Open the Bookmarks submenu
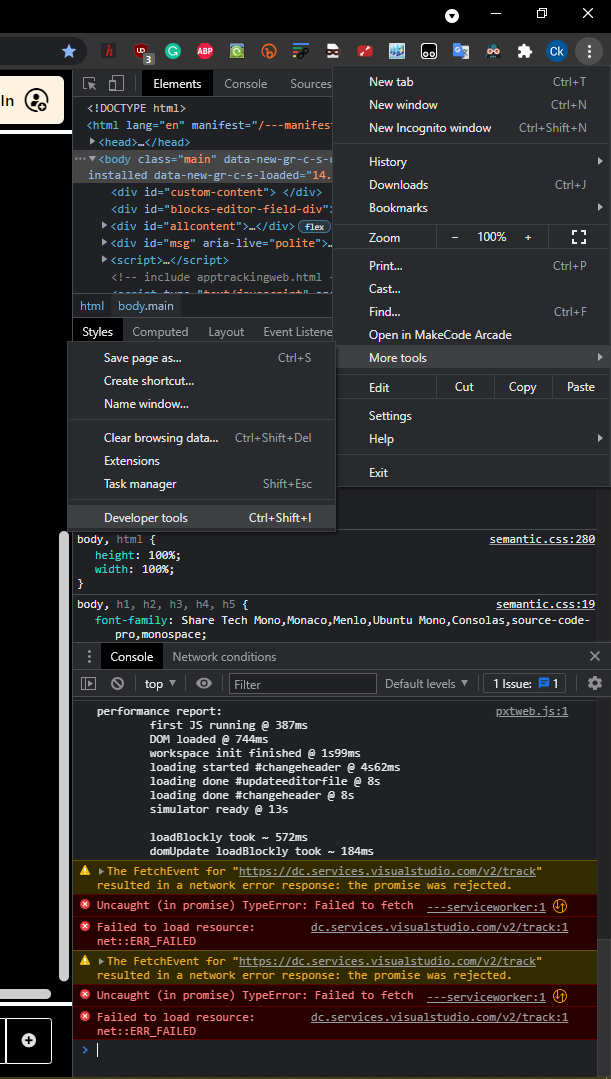611x1079 pixels. point(471,208)
